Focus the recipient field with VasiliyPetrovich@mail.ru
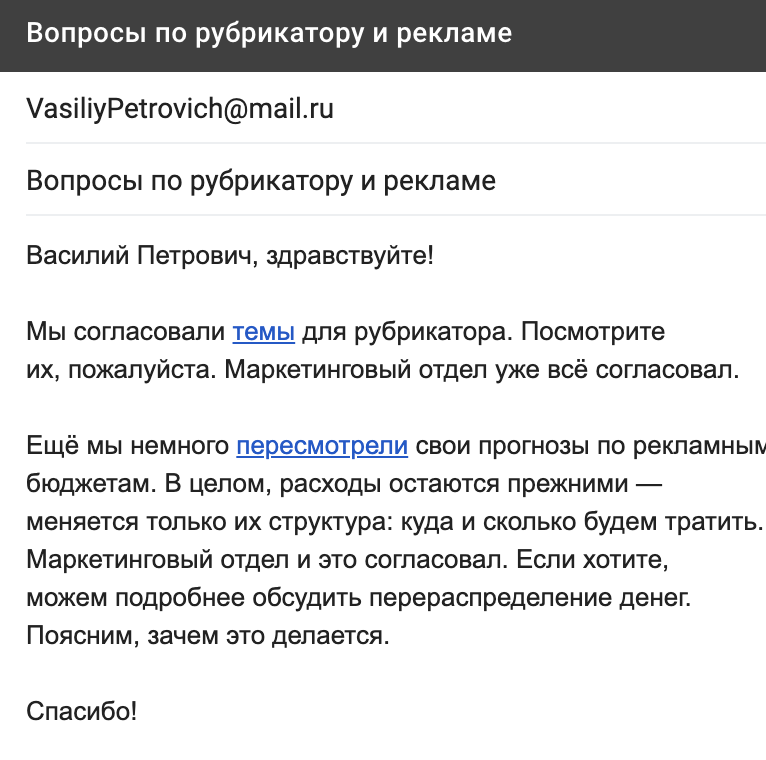 pos(396,108)
